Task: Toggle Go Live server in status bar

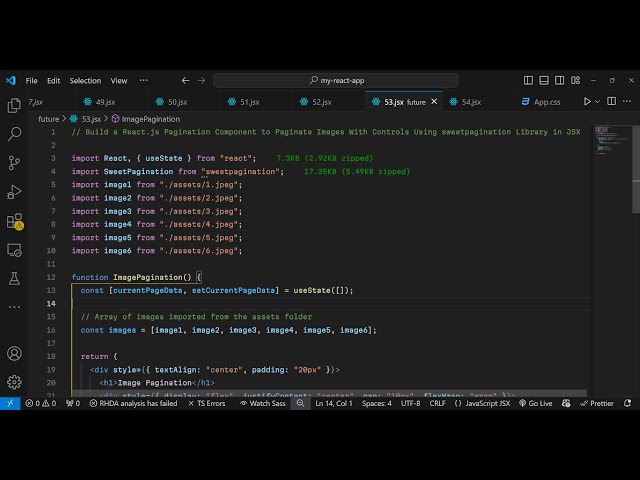Action: pos(535,403)
